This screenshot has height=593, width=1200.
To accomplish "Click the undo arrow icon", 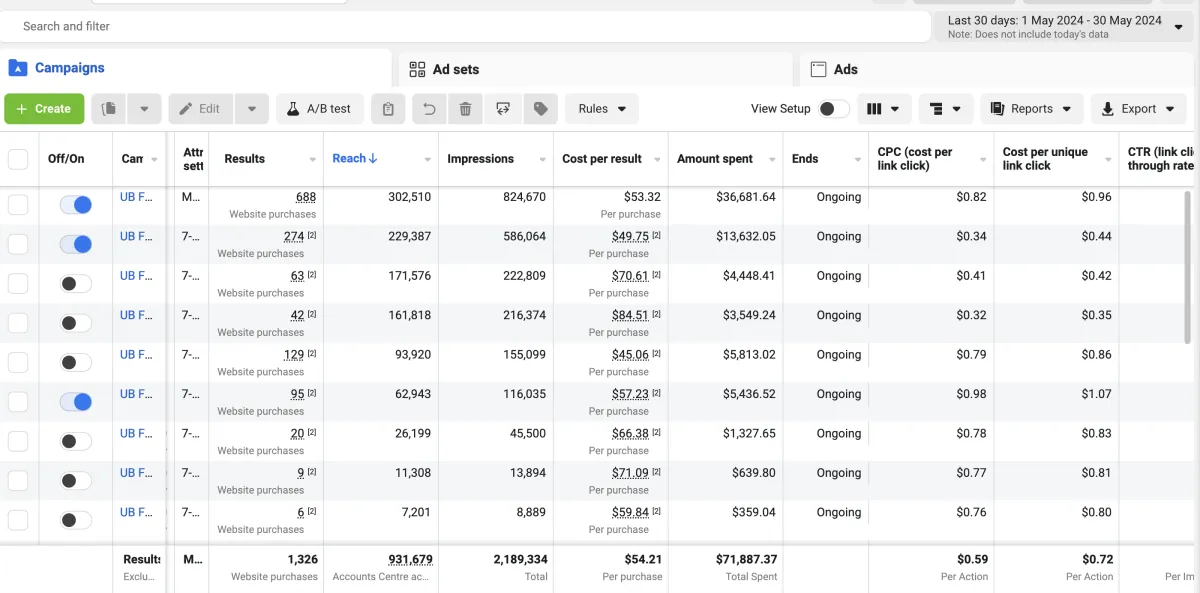I will (429, 109).
